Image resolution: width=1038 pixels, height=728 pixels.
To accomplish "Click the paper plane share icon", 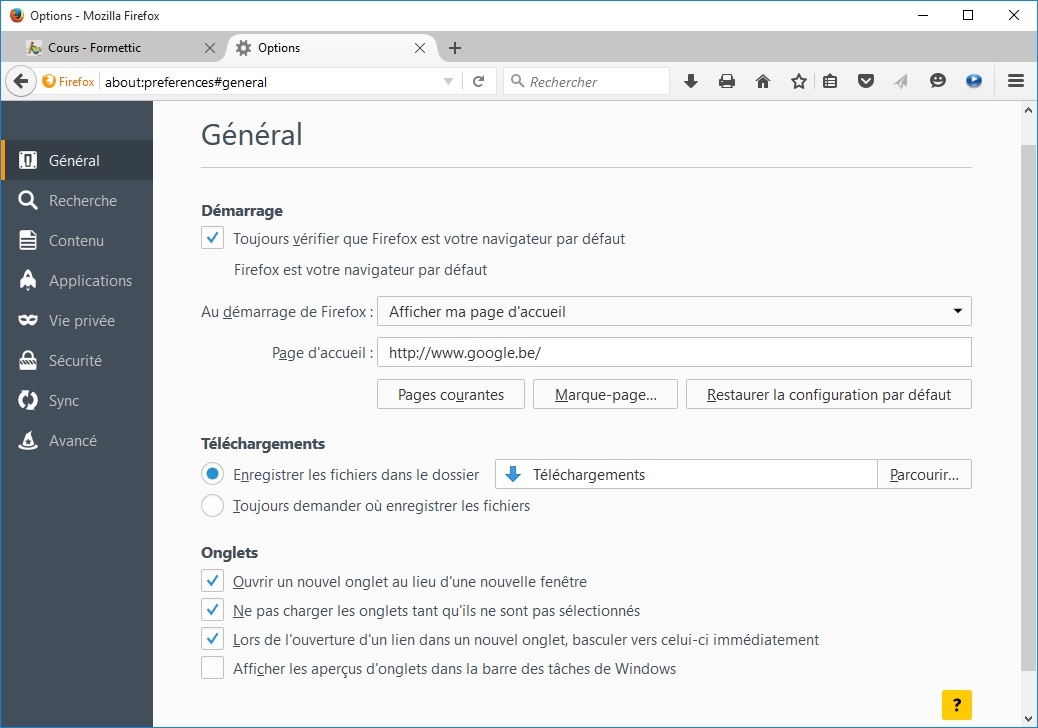I will click(x=901, y=81).
